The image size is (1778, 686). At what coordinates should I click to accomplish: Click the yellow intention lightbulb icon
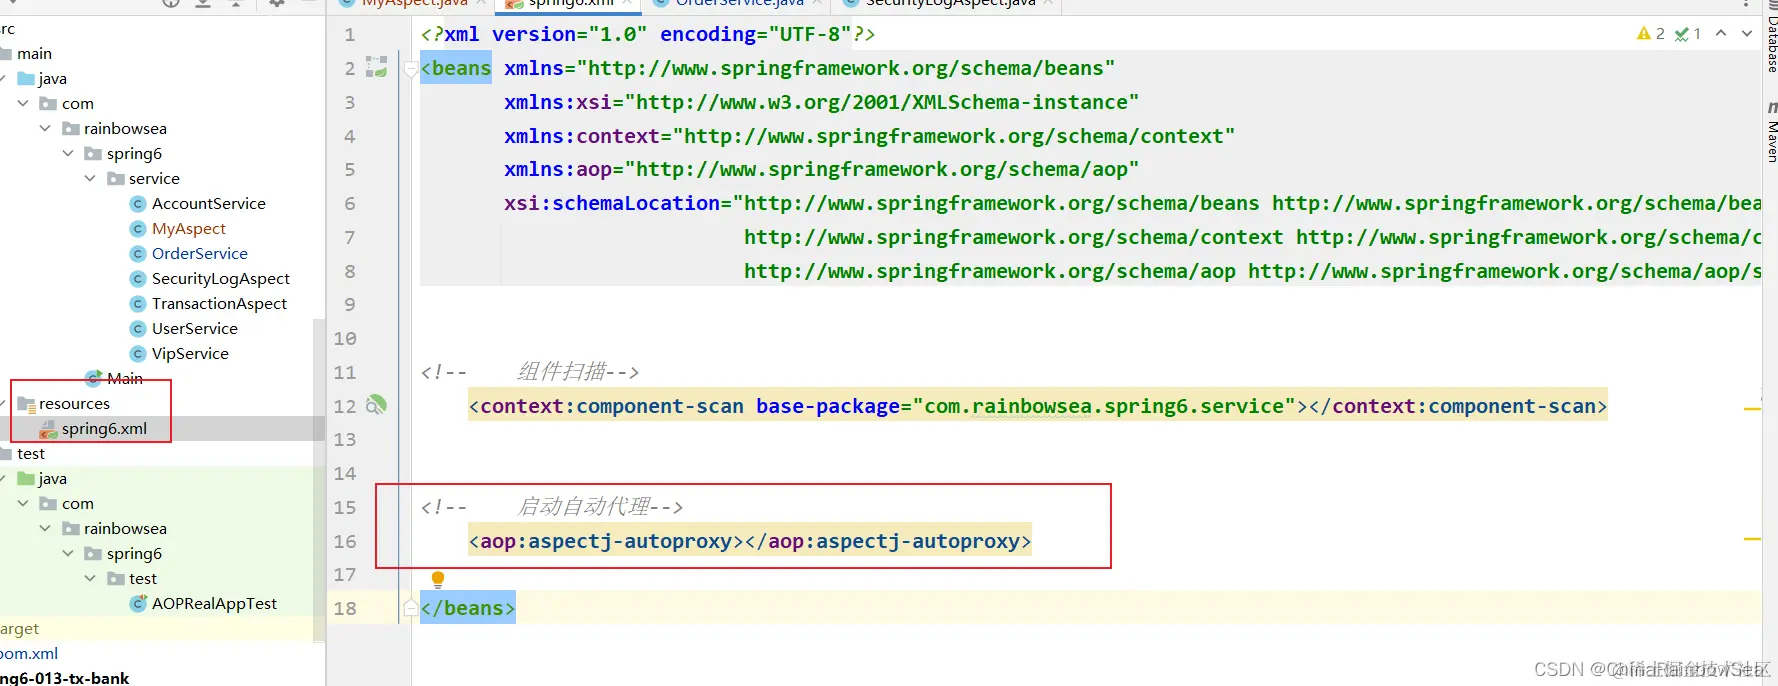437,579
